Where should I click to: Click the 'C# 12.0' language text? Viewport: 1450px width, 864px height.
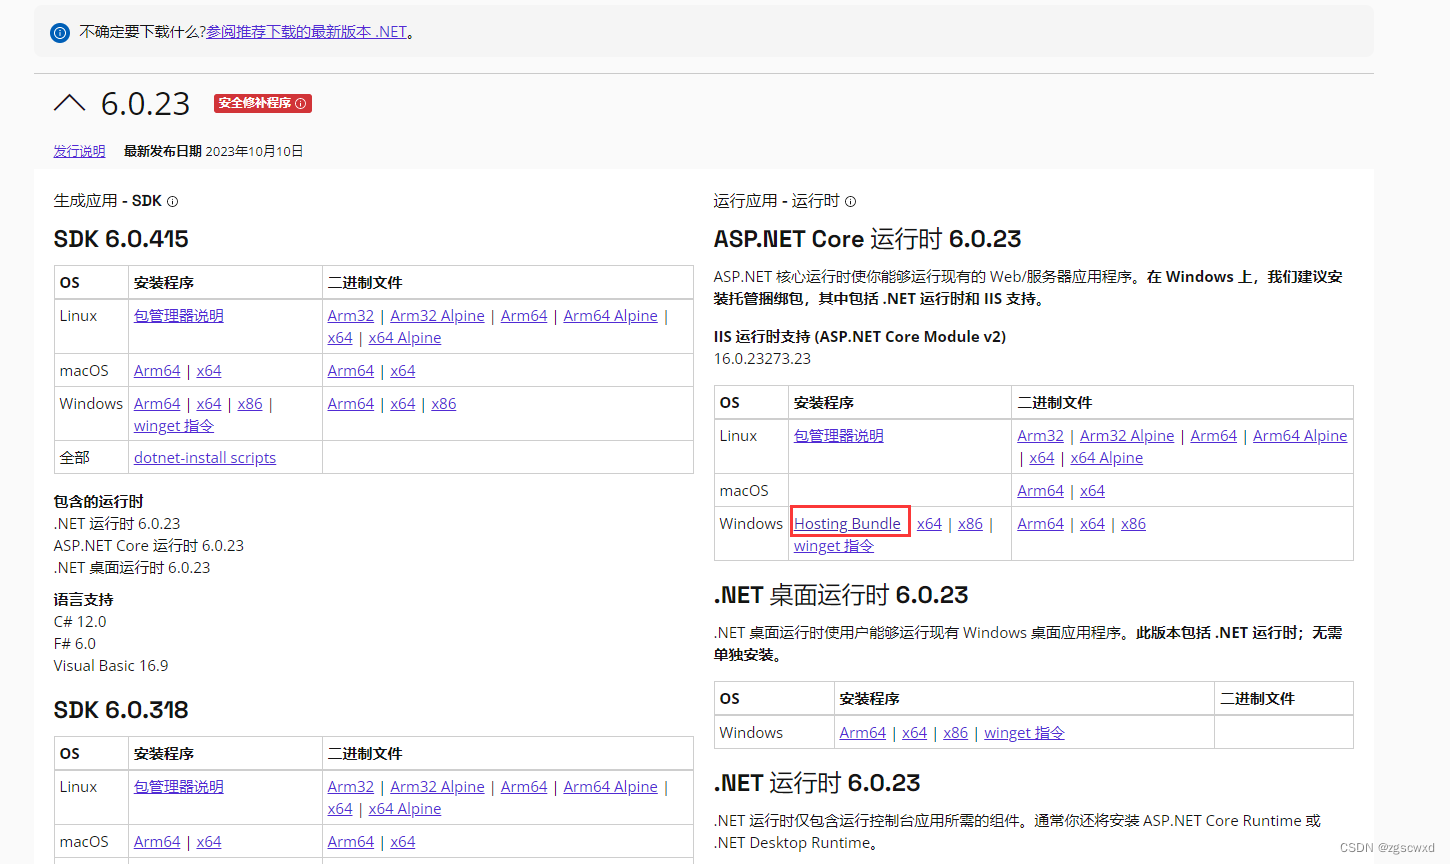tap(80, 621)
